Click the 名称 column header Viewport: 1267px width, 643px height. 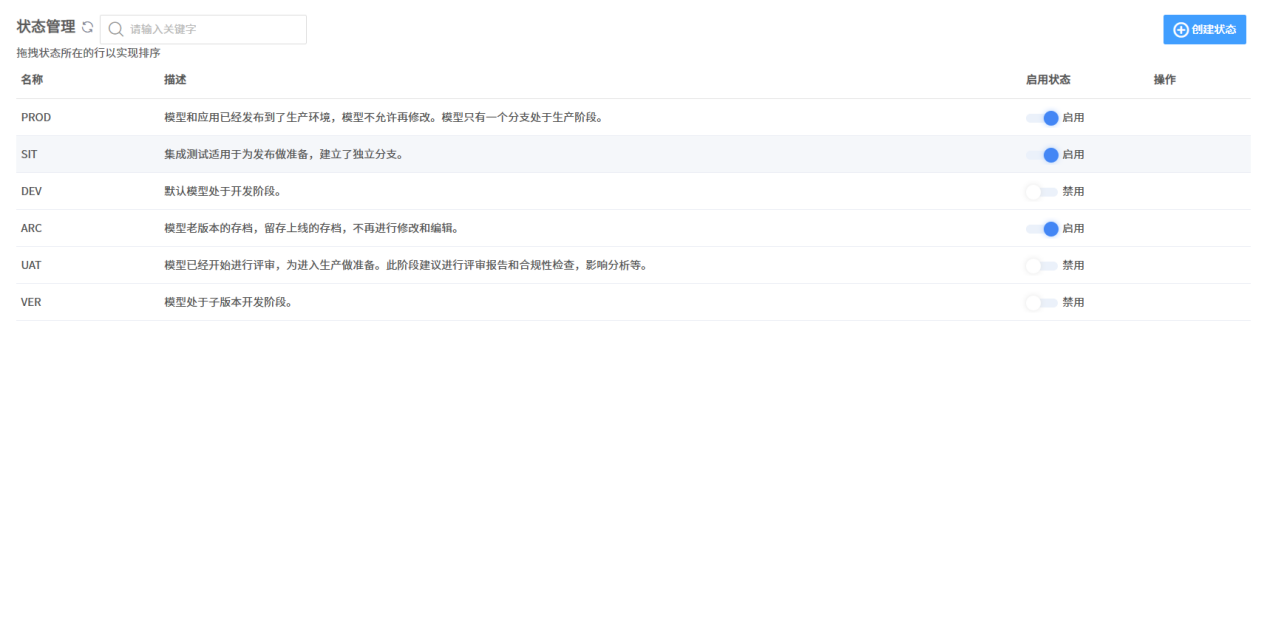click(32, 79)
